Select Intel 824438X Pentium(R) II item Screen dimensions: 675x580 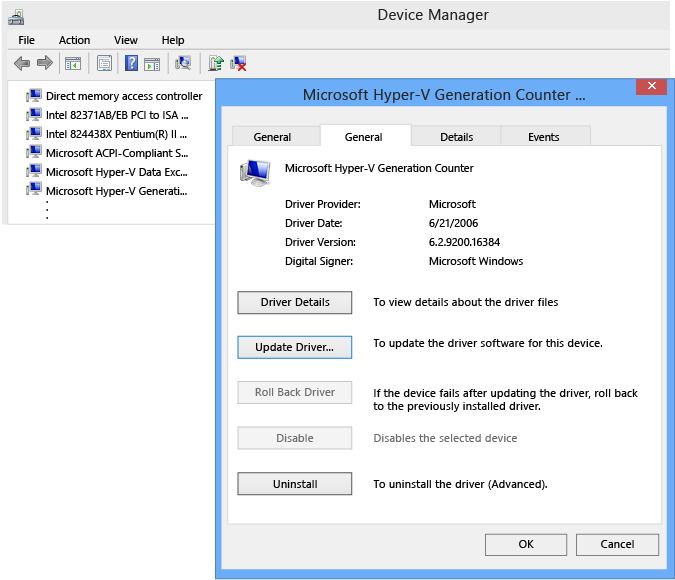(116, 133)
